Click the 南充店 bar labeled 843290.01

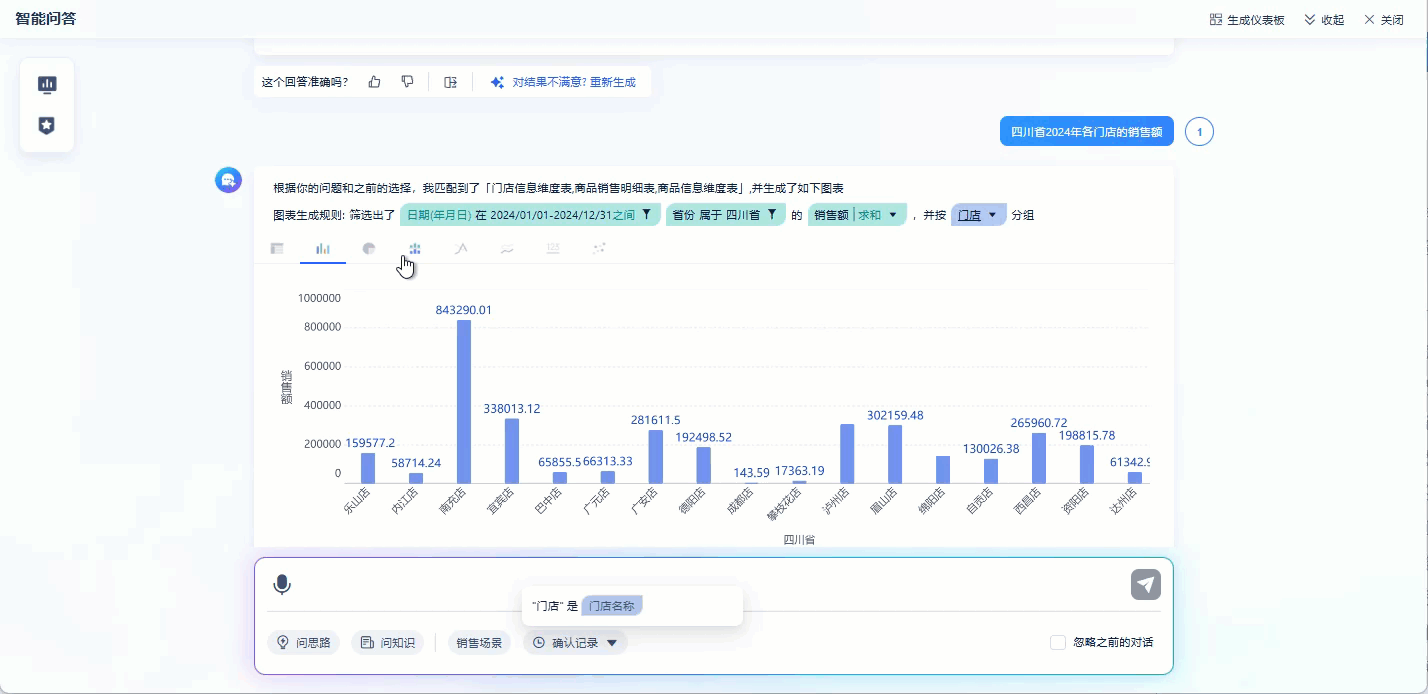coord(464,401)
